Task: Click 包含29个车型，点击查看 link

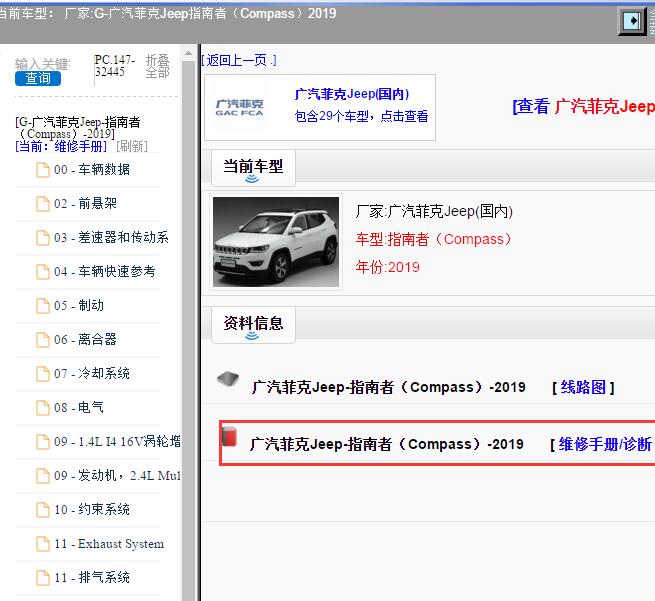Action: coord(361,116)
